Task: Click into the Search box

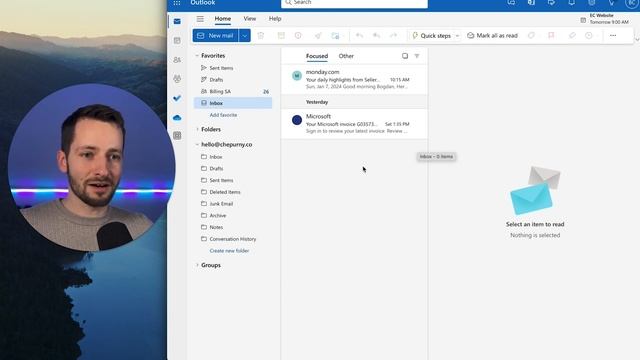Action: (354, 3)
